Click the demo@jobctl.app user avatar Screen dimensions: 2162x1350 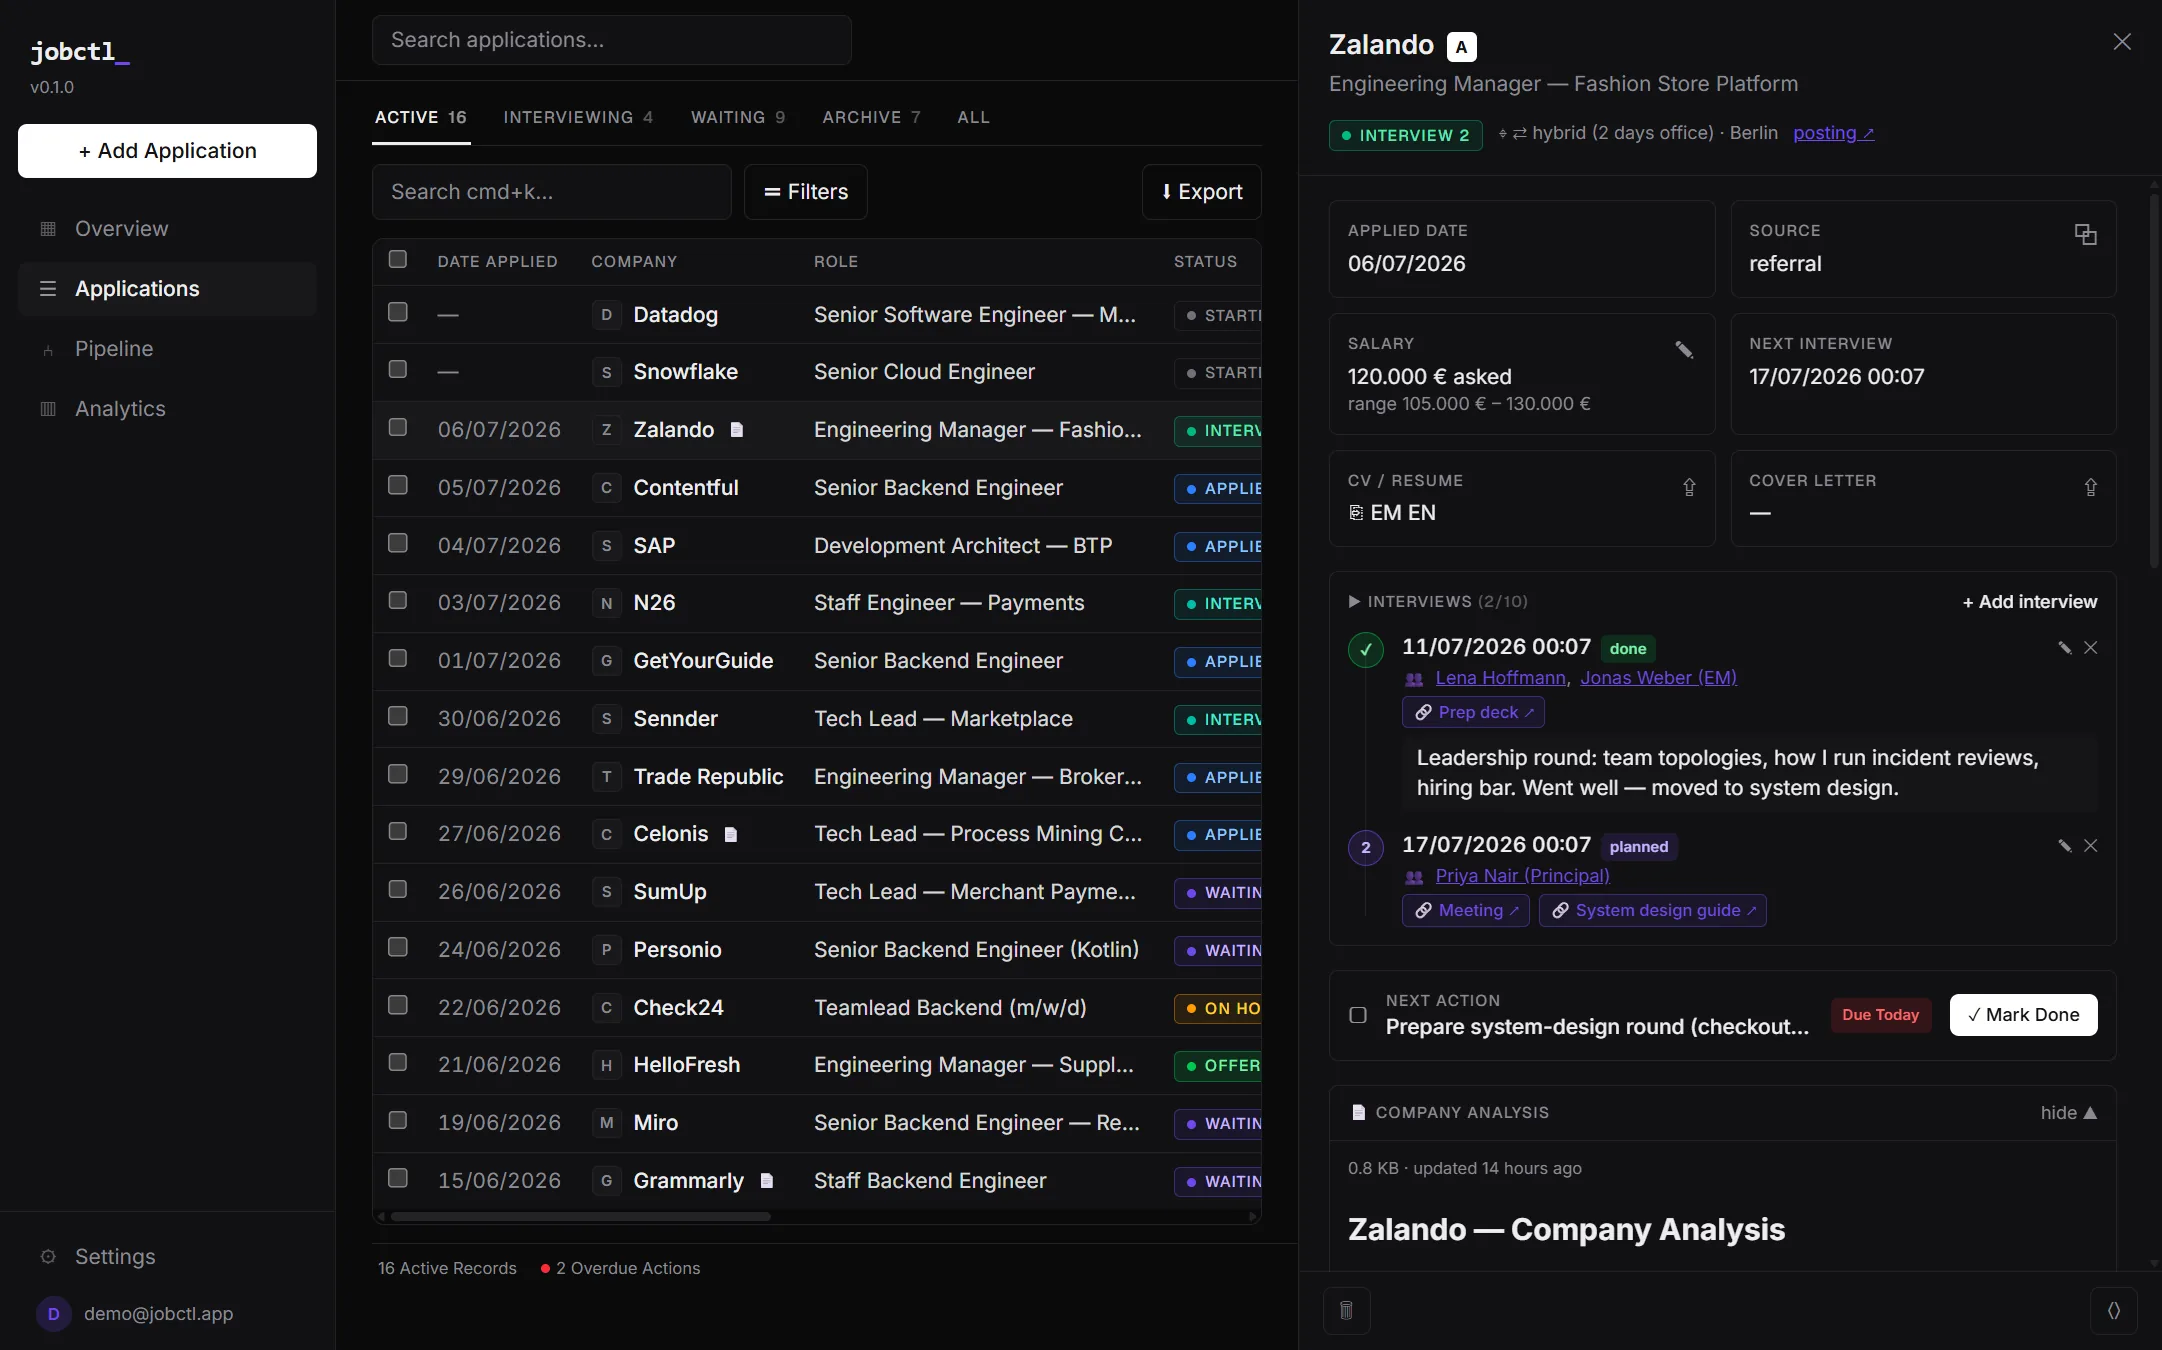(x=54, y=1314)
